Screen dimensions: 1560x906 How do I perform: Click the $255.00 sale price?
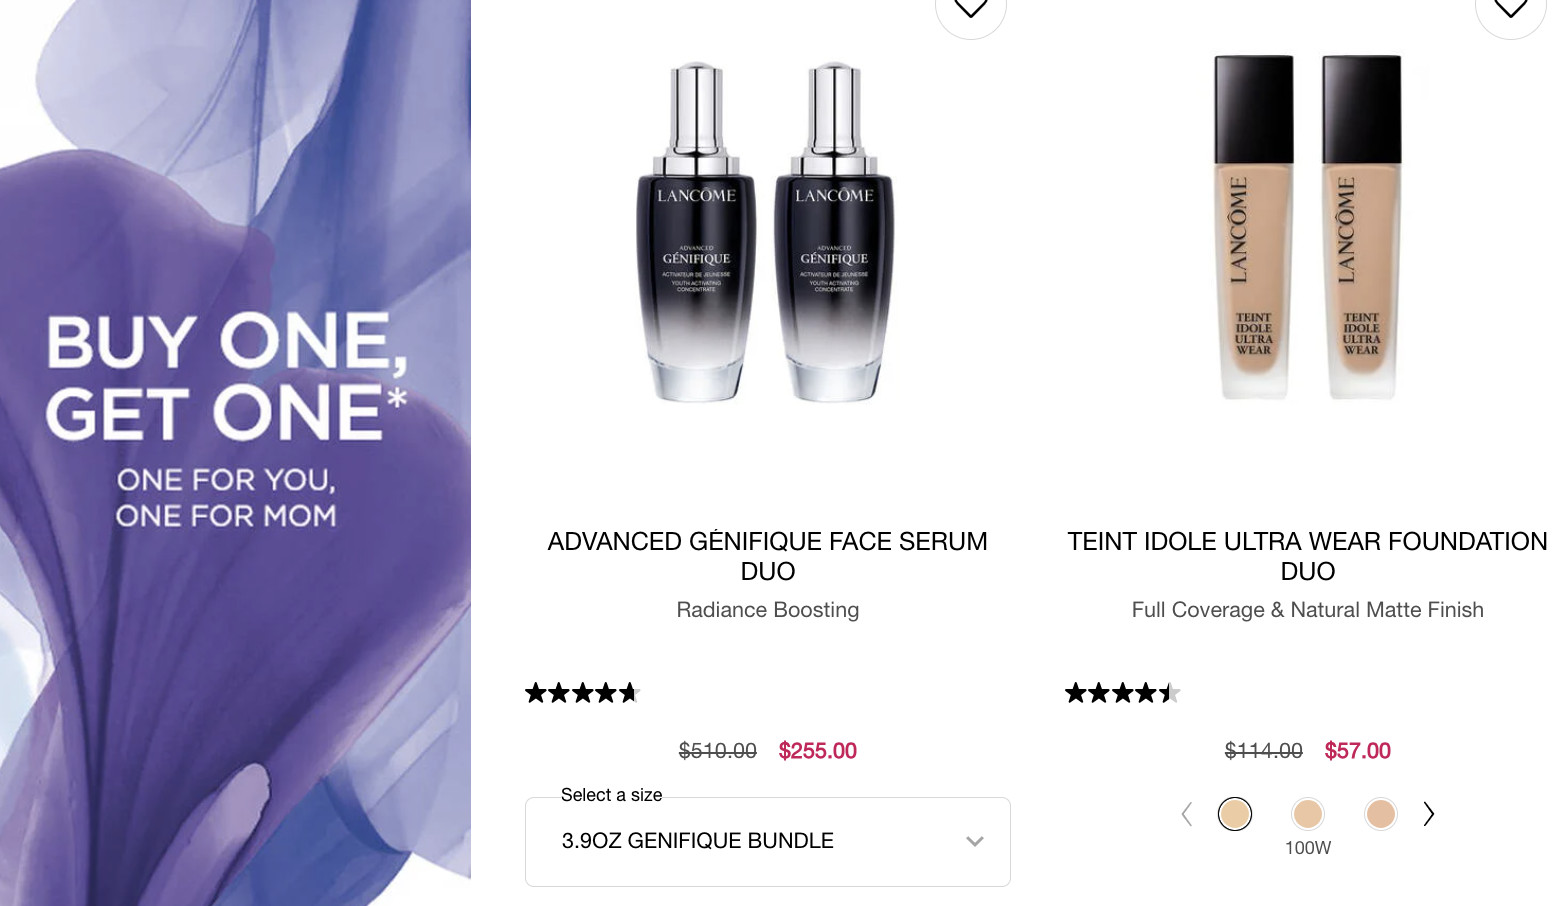point(818,751)
